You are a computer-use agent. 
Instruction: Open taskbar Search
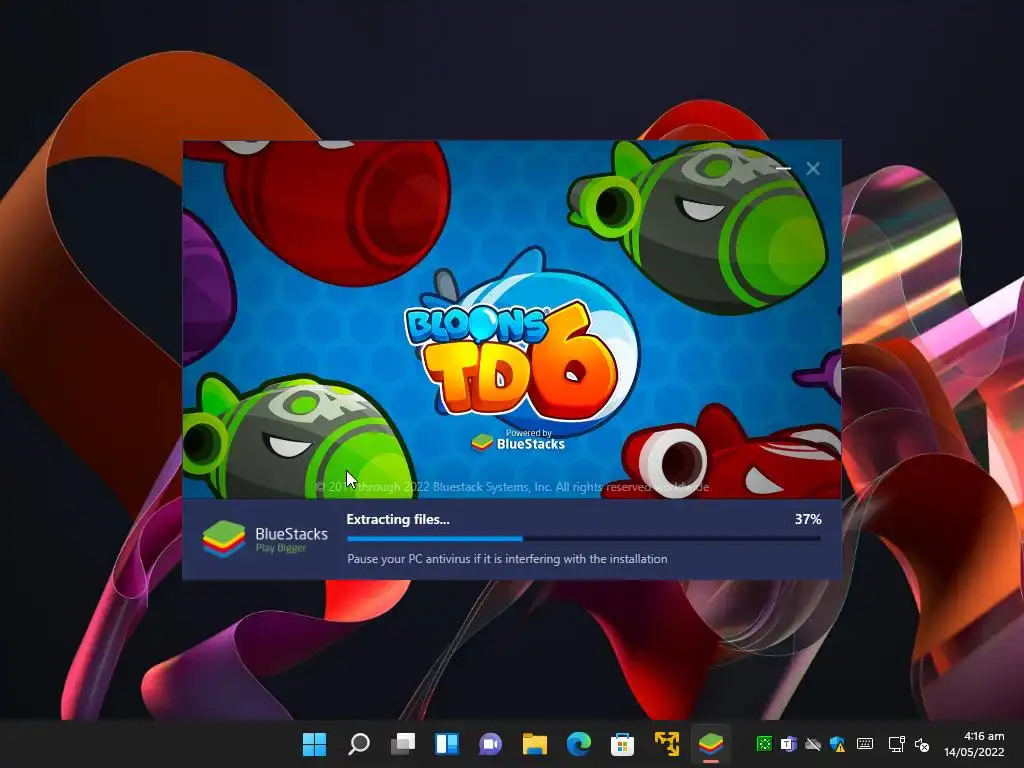[359, 744]
